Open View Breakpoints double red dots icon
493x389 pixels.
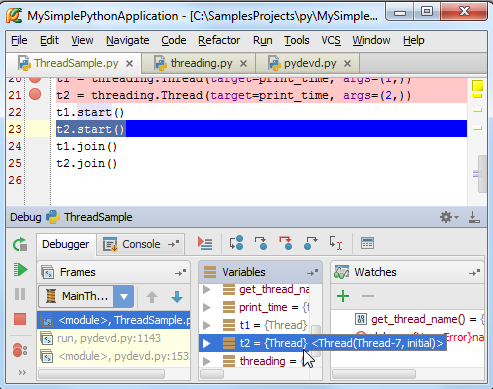pyautogui.click(x=20, y=350)
